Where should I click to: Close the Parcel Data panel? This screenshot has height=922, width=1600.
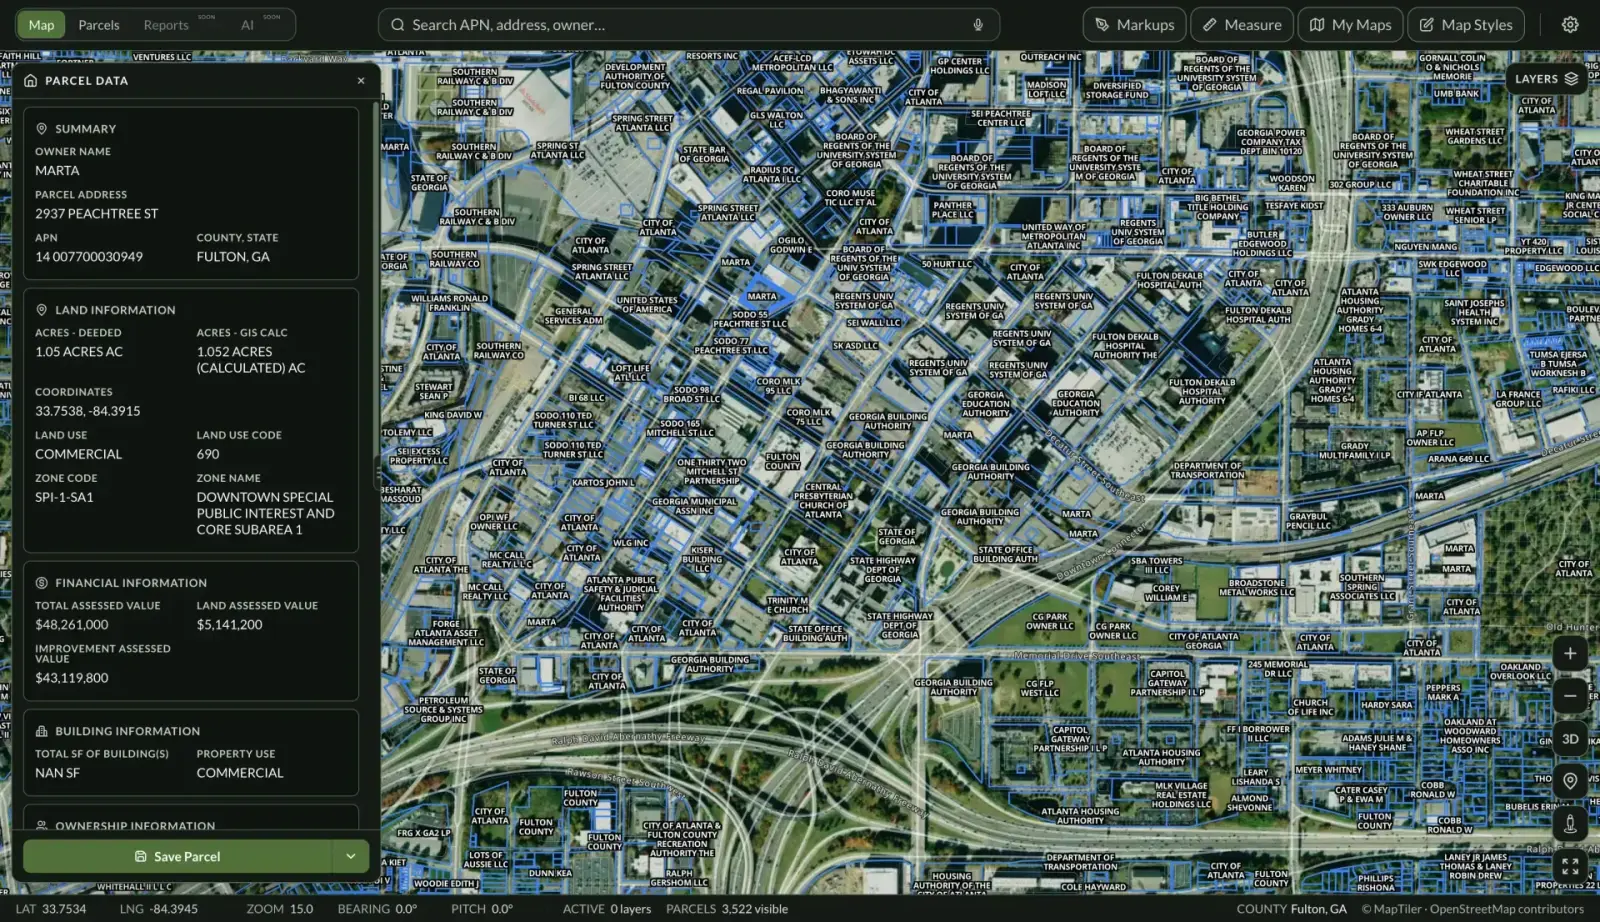(361, 81)
